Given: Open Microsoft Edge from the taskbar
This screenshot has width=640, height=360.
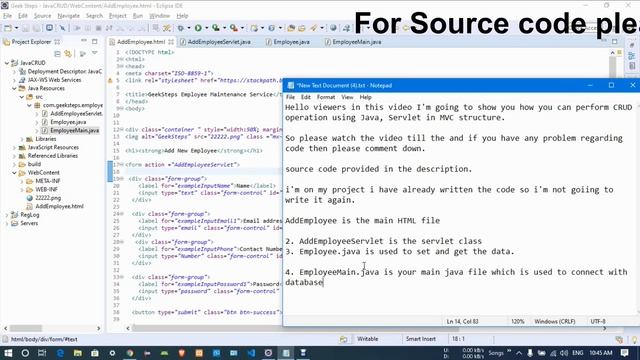Looking at the screenshot, I should pyautogui.click(x=60, y=353).
